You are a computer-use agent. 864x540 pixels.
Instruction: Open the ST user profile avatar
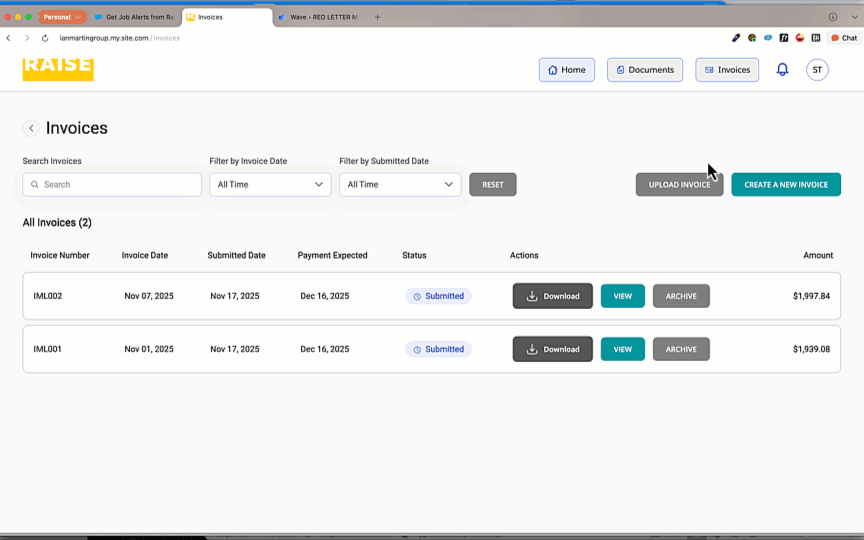[817, 70]
